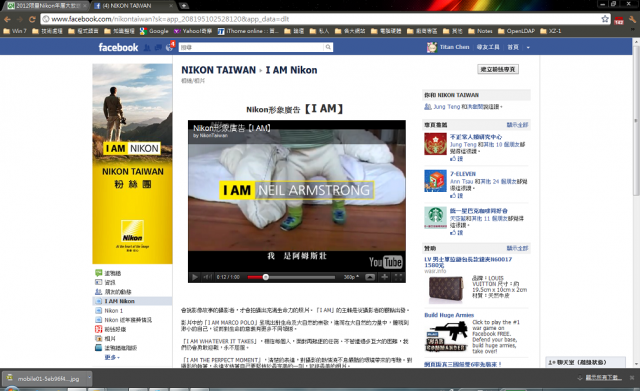Viewport: 640px width, 391px height.
Task: Mute the YouTube video volume
Action: coord(208,277)
